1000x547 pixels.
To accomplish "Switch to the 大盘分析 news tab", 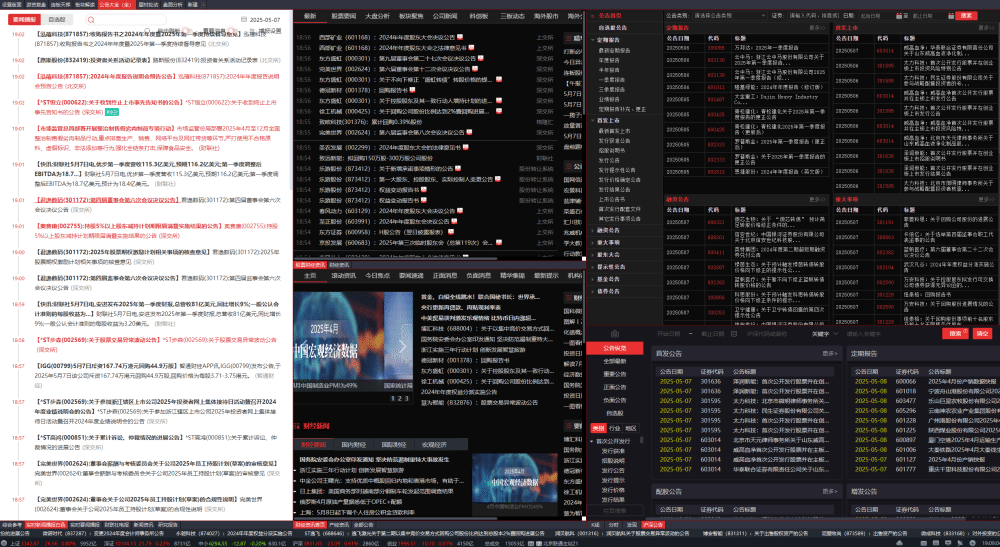I will click(377, 16).
